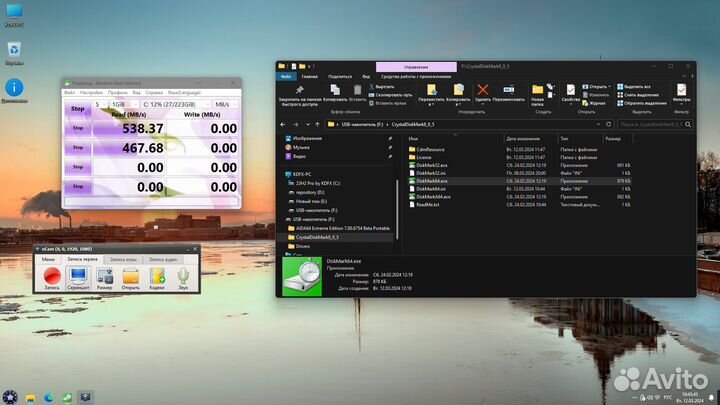Open Файл menu in CrystalDiskMark
The height and width of the screenshot is (405, 720).
click(69, 92)
